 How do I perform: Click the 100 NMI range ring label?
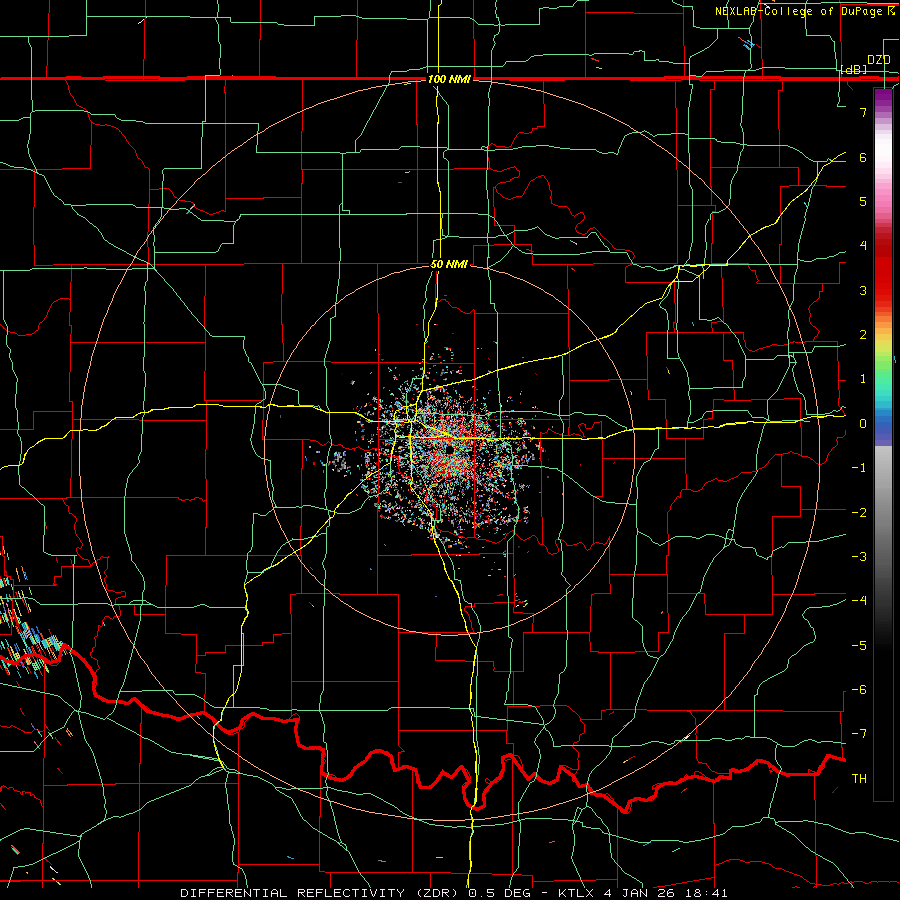click(x=449, y=79)
